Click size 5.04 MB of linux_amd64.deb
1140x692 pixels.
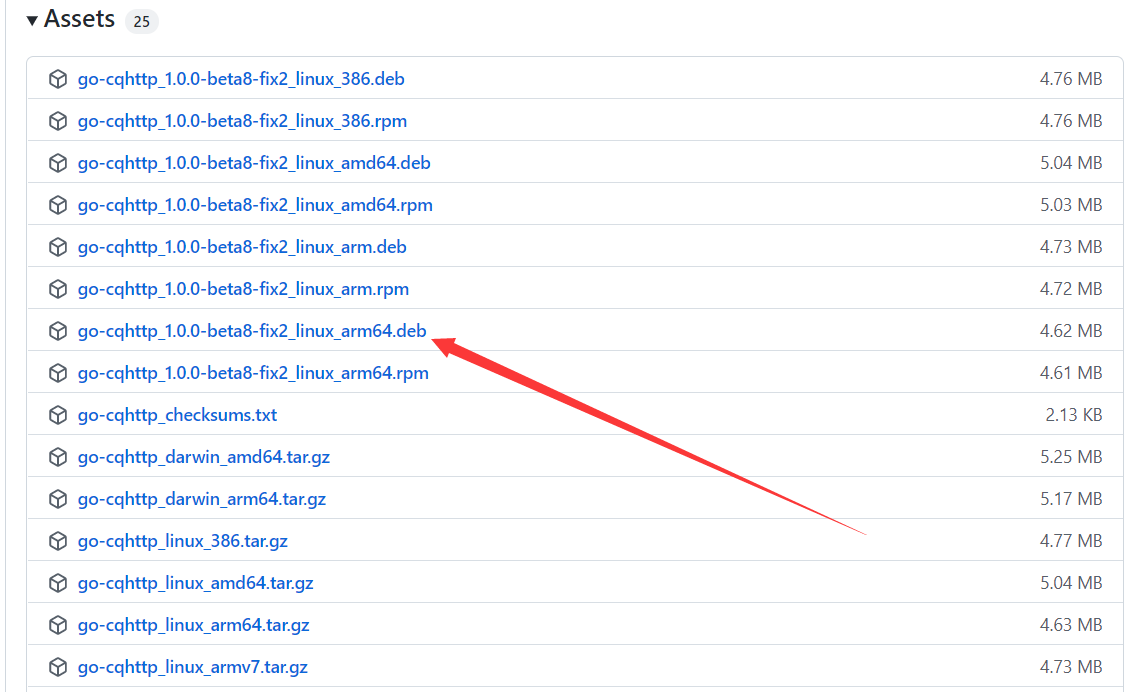[1071, 163]
